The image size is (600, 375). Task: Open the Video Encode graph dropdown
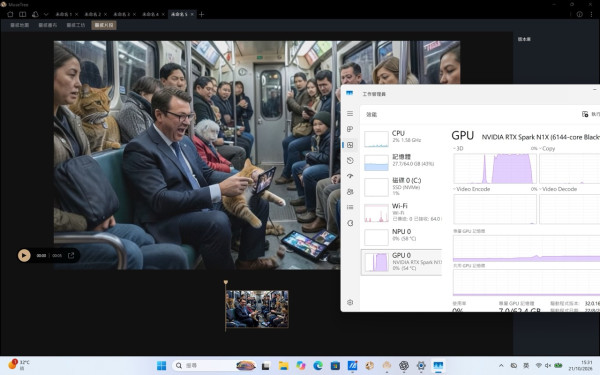(x=471, y=189)
